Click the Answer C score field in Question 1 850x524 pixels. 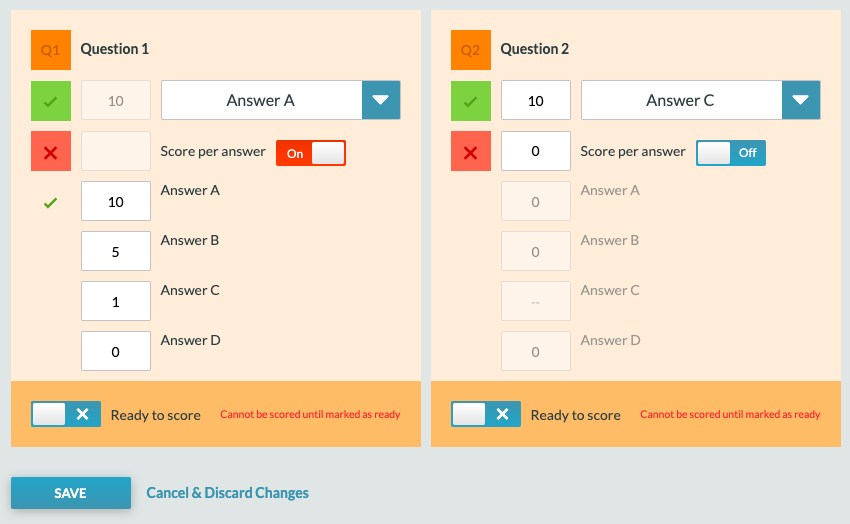[x=116, y=302]
